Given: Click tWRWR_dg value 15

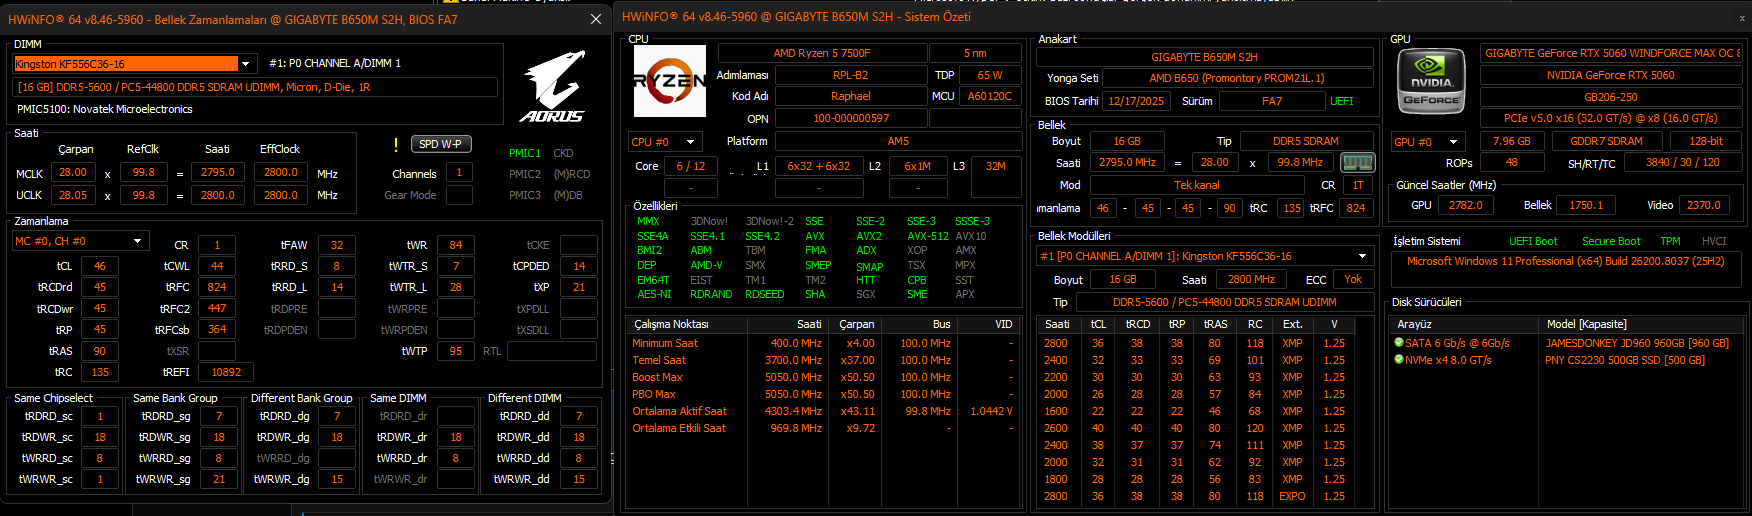Looking at the screenshot, I should tap(337, 479).
